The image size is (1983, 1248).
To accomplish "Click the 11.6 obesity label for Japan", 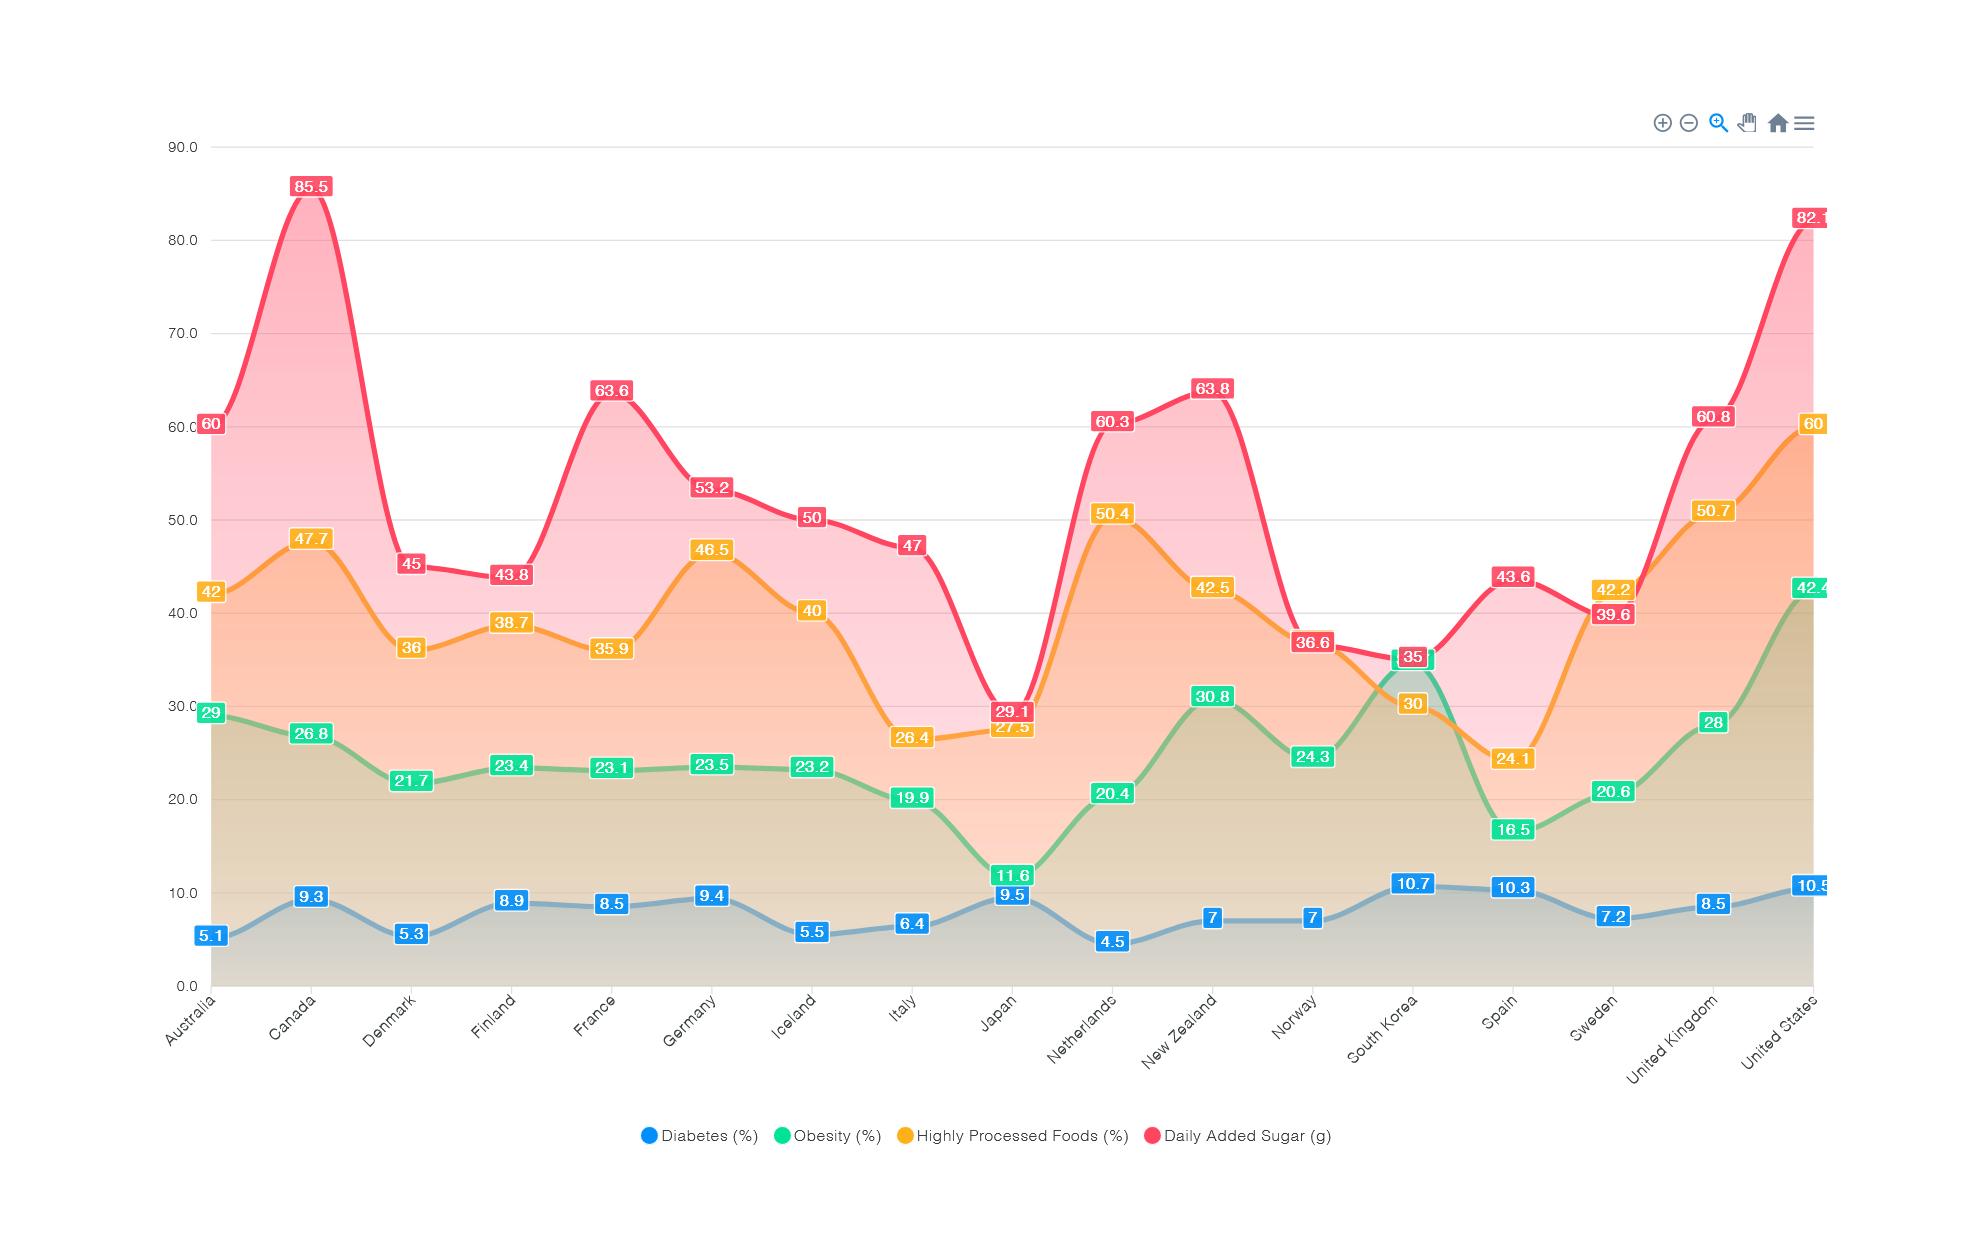I will pos(1012,875).
